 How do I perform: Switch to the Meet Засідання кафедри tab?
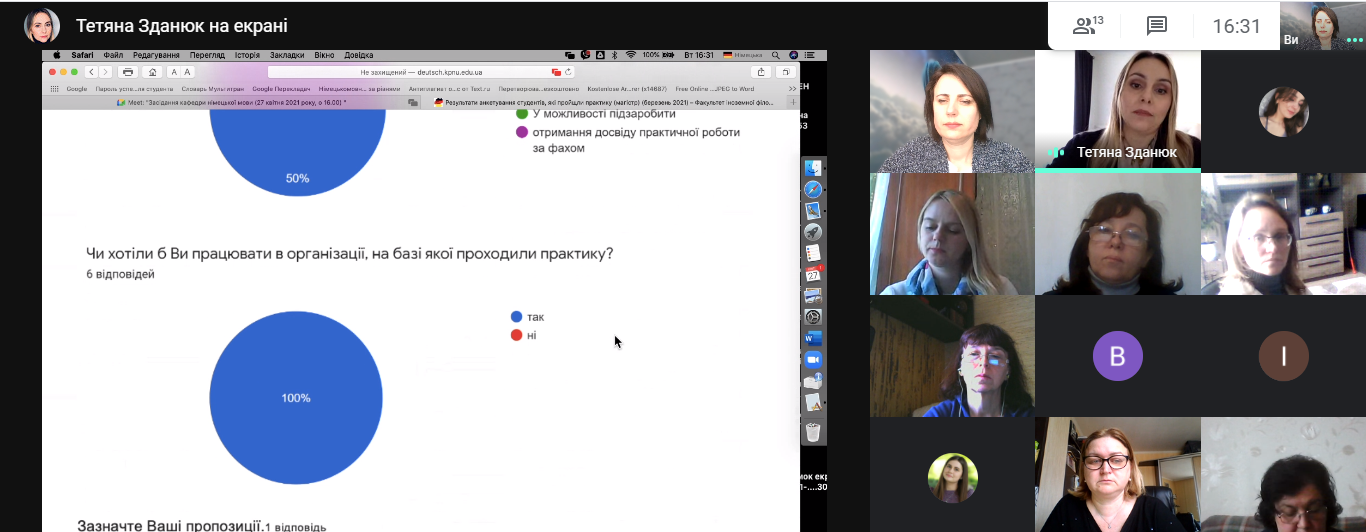[x=235, y=102]
